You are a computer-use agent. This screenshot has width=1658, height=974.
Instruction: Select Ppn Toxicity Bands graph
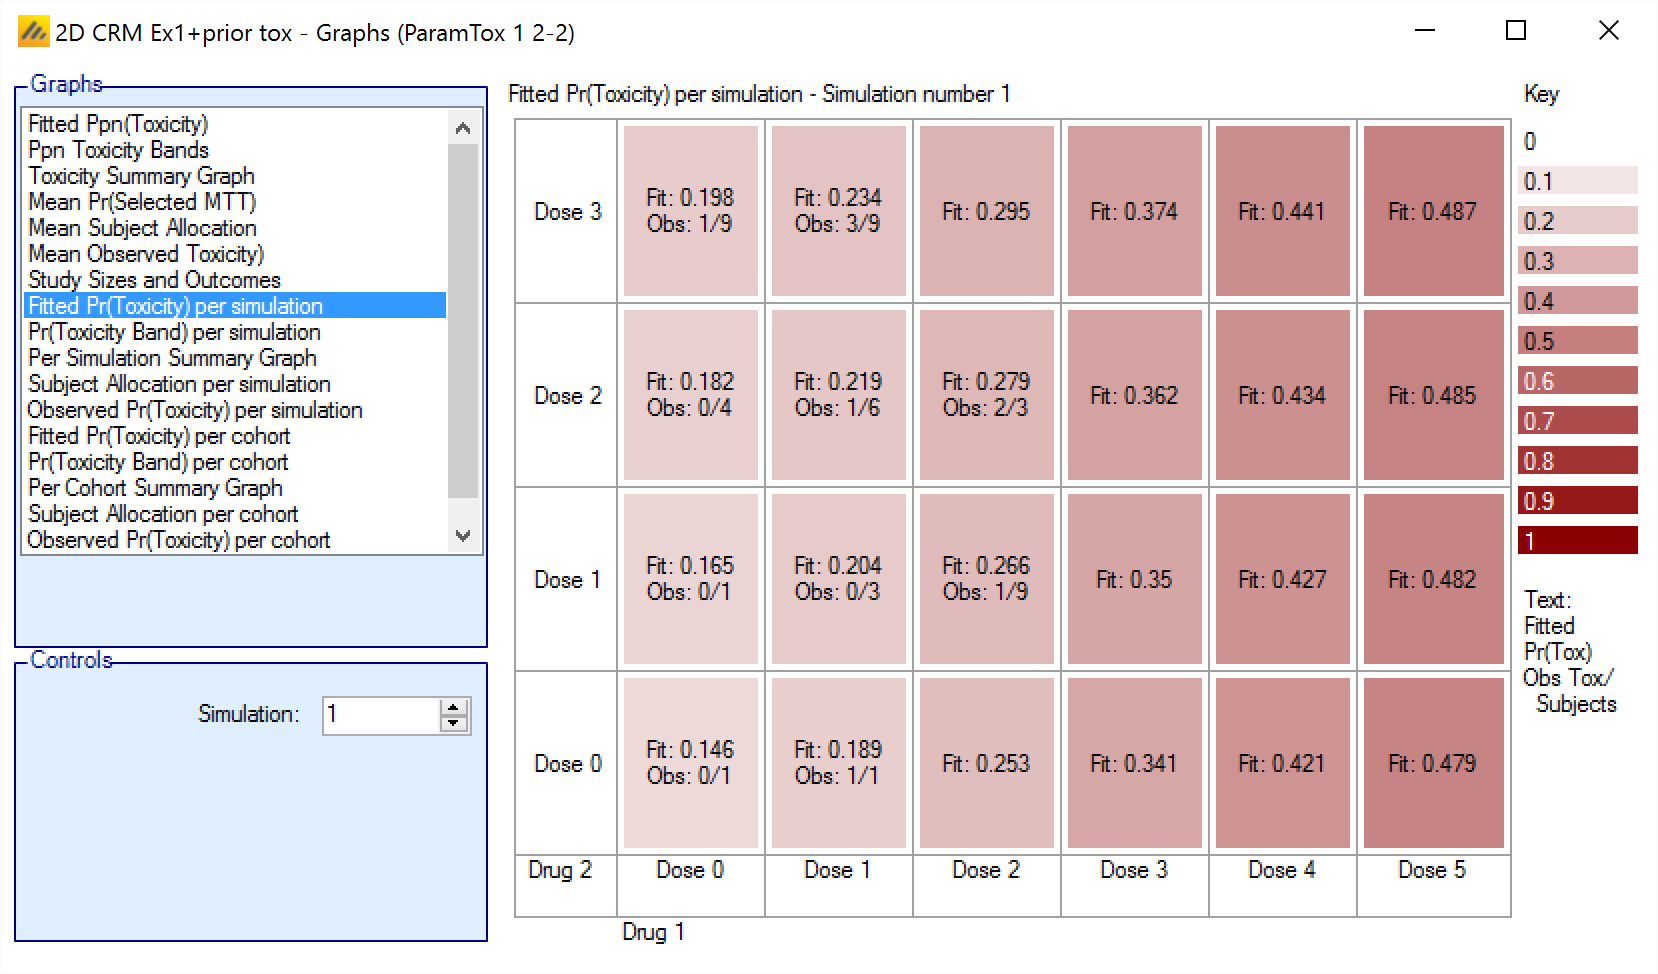118,150
